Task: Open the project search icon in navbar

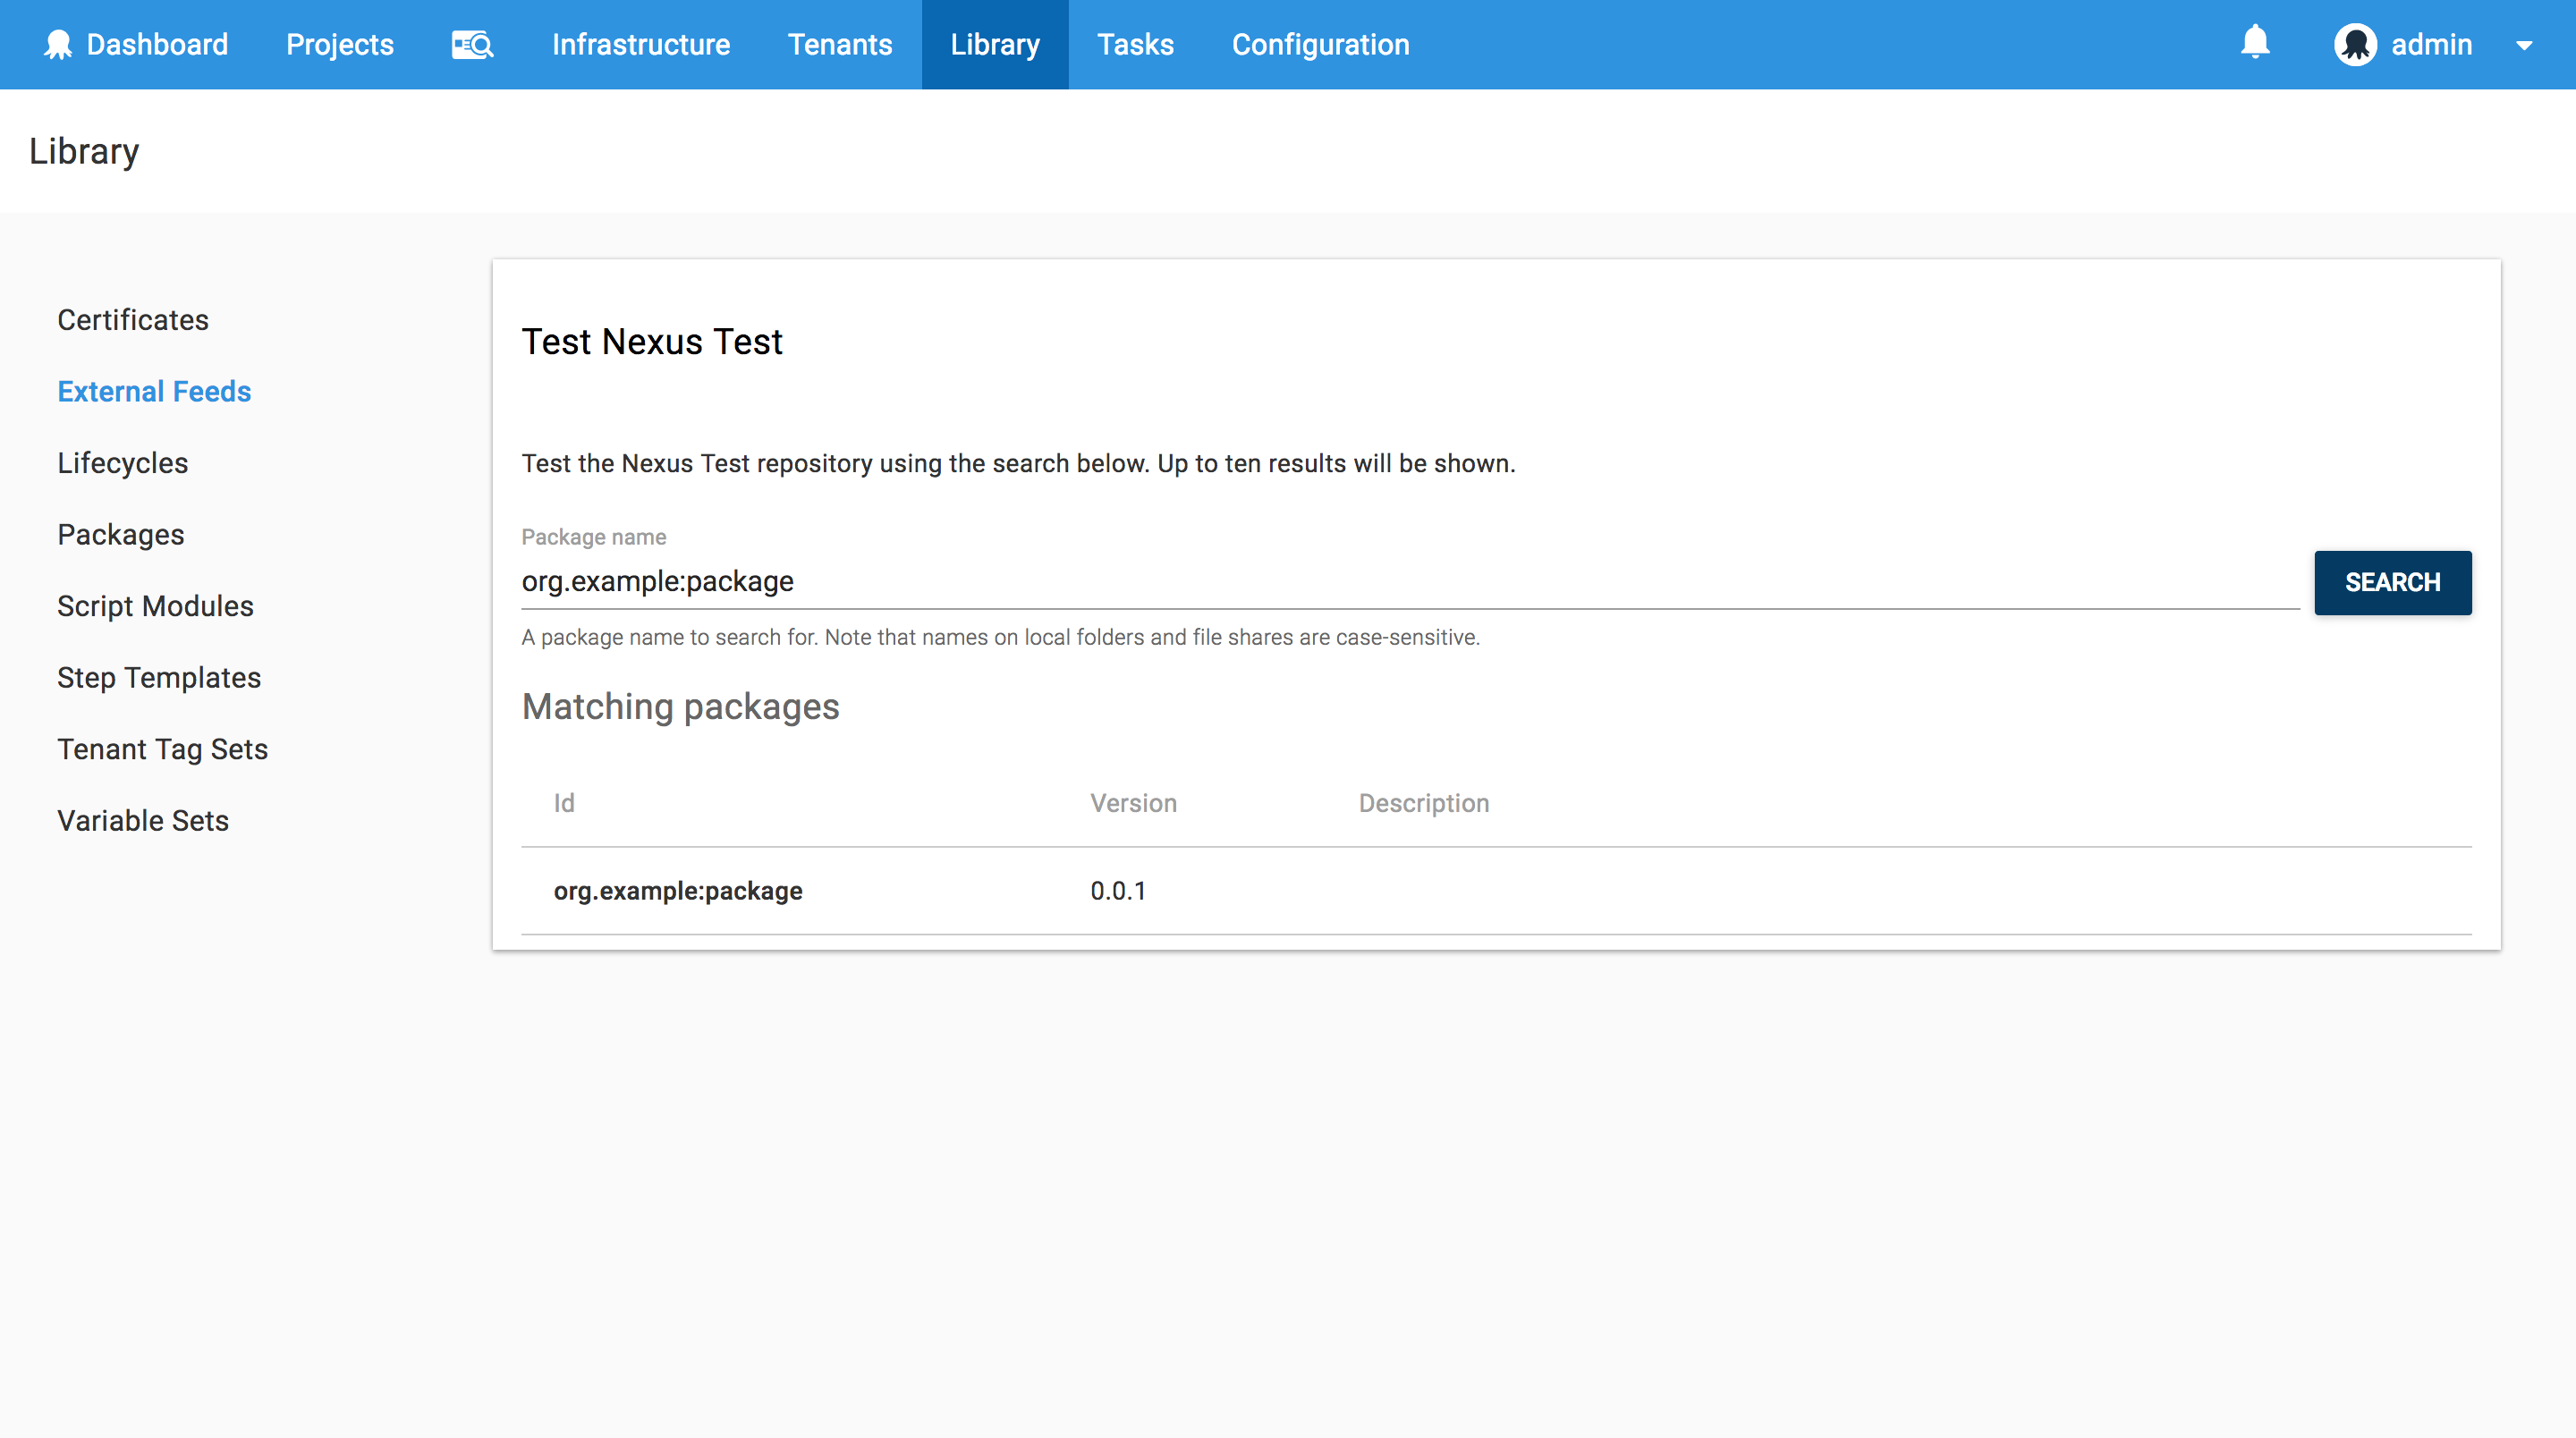Action: tap(472, 45)
